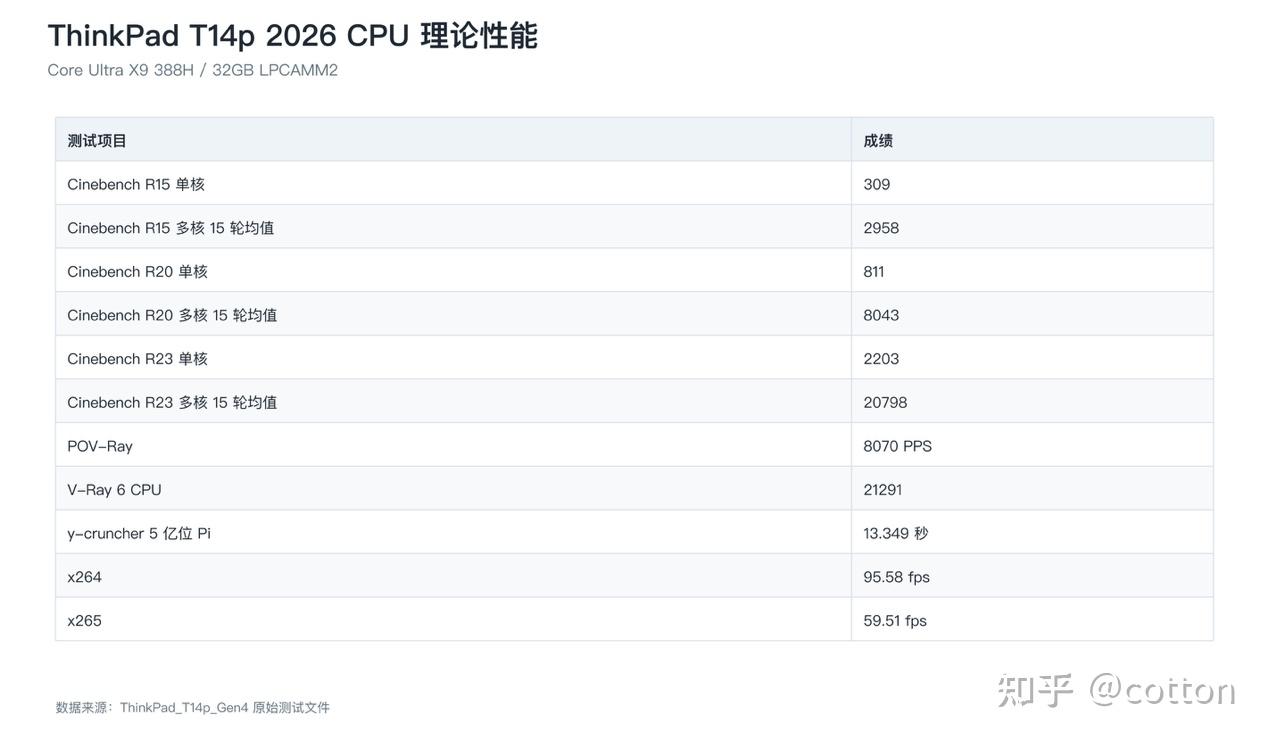
Task: Click the 测试项目 column header
Action: click(x=97, y=141)
